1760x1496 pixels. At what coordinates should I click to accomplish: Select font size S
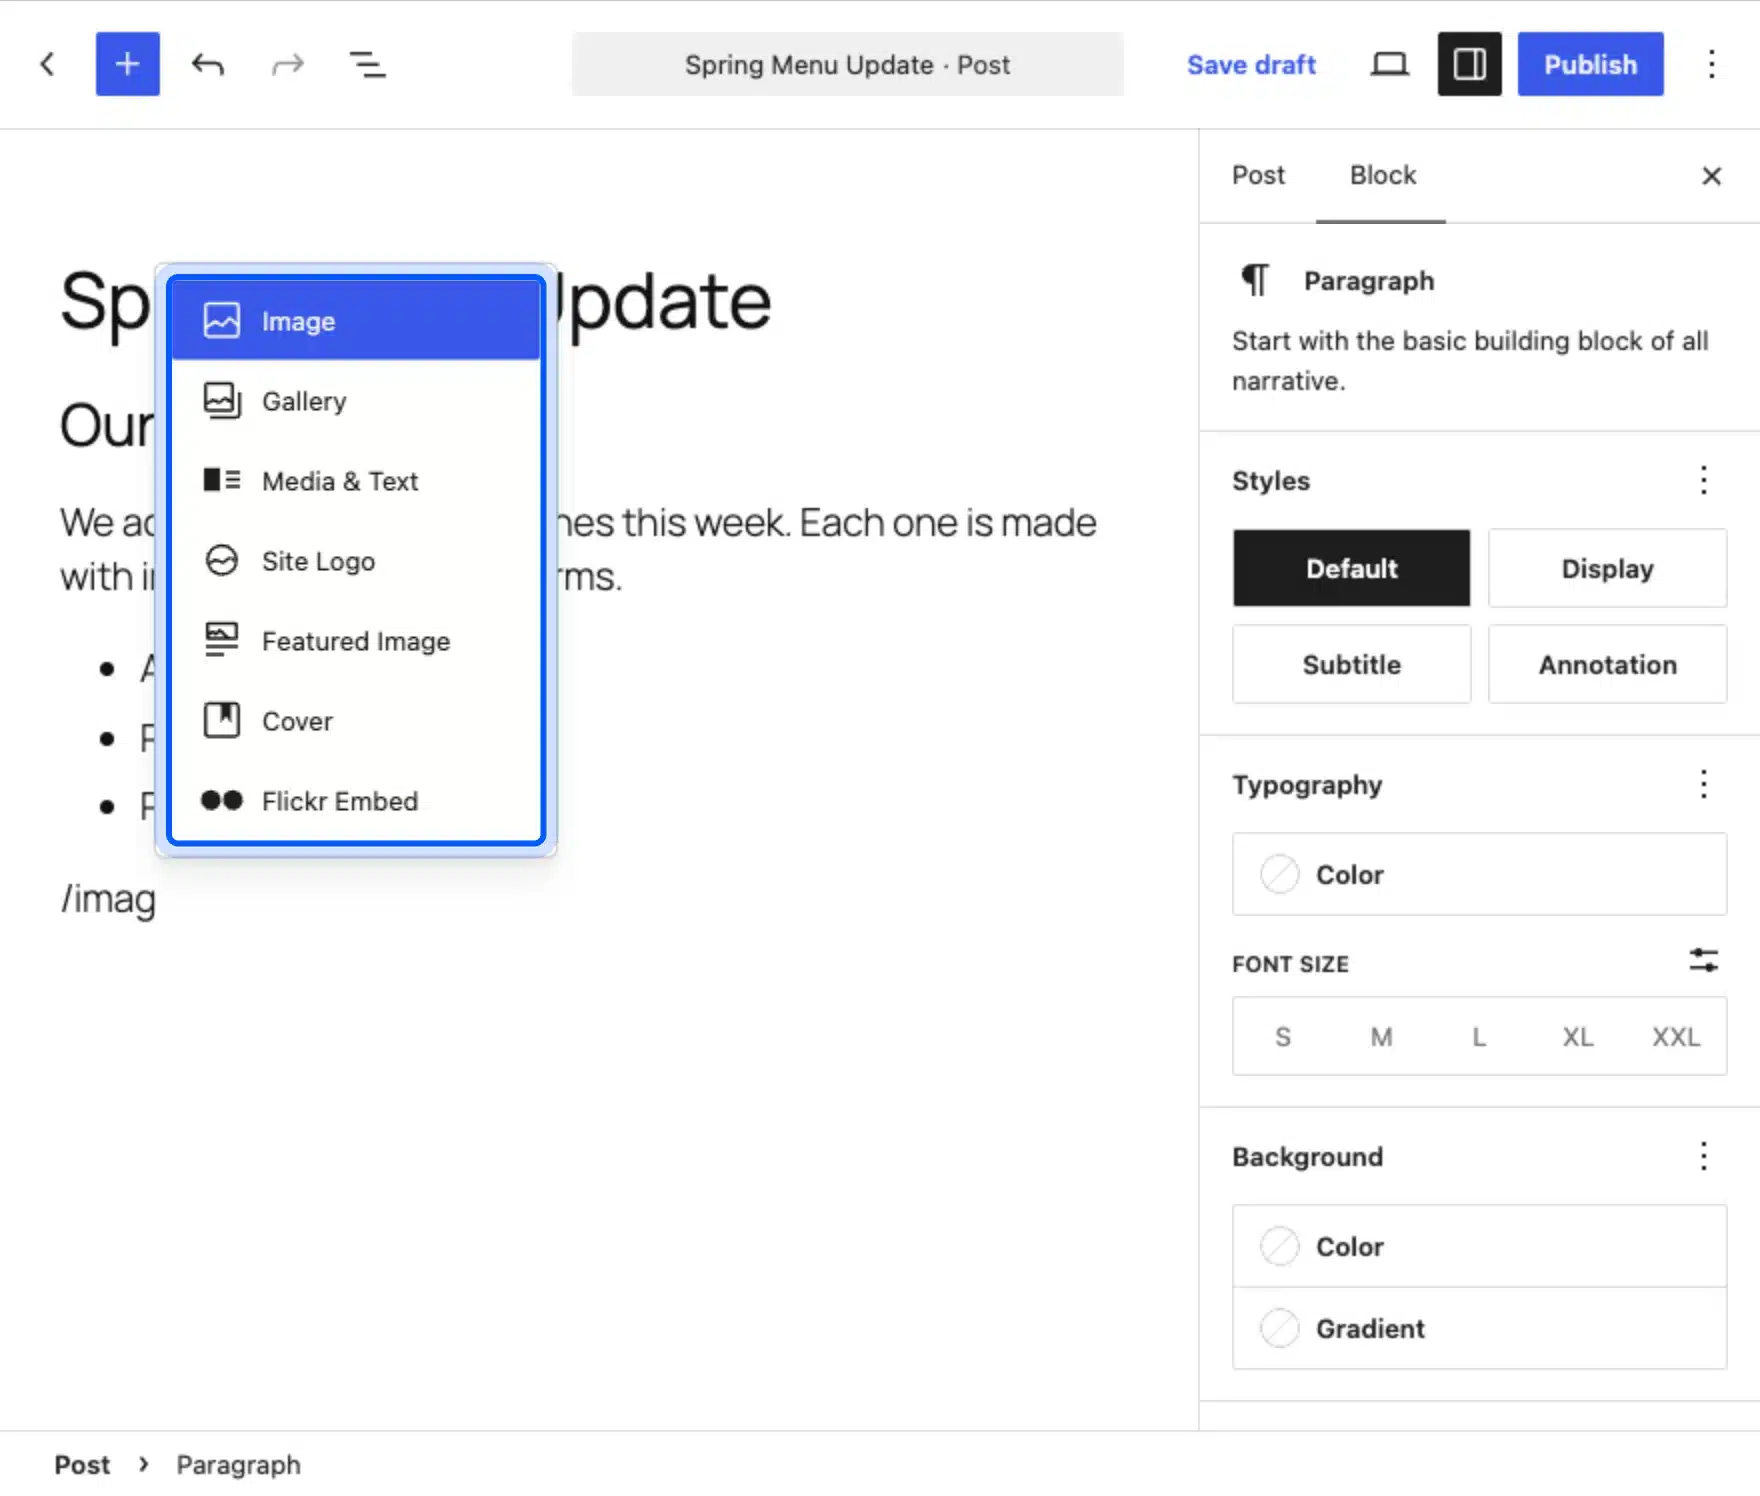tap(1283, 1036)
